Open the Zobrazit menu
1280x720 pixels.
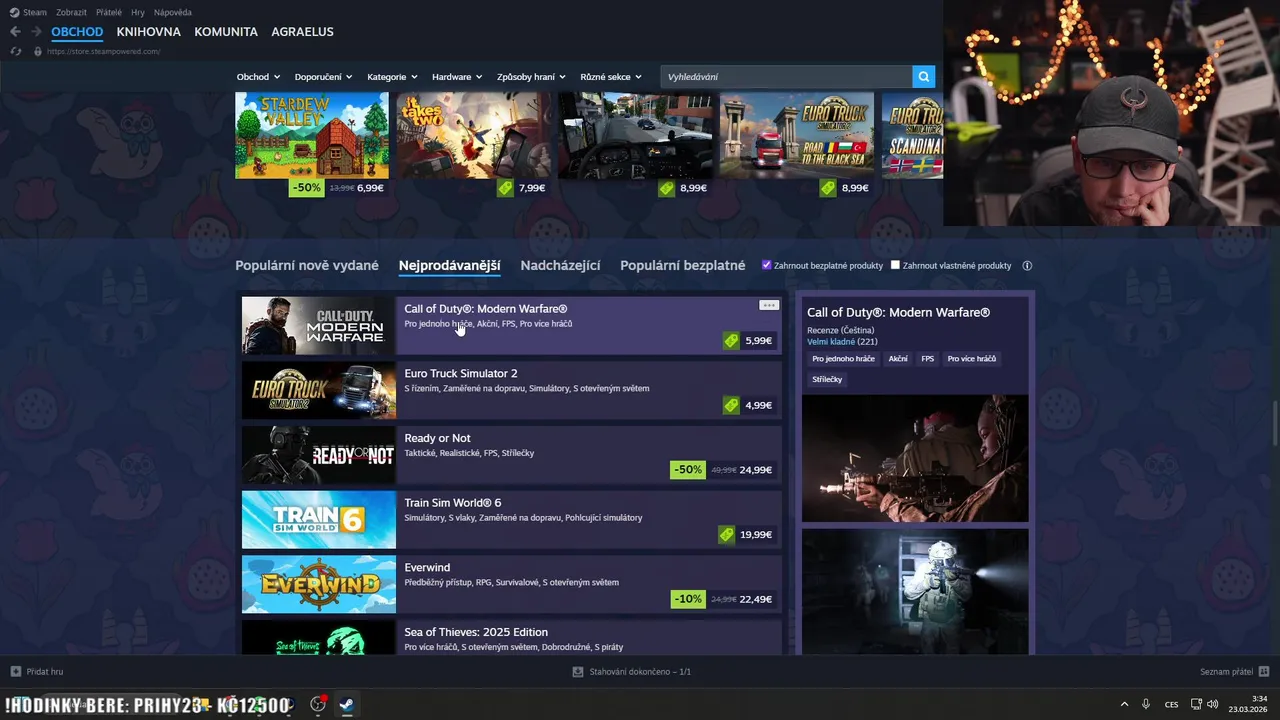71,12
